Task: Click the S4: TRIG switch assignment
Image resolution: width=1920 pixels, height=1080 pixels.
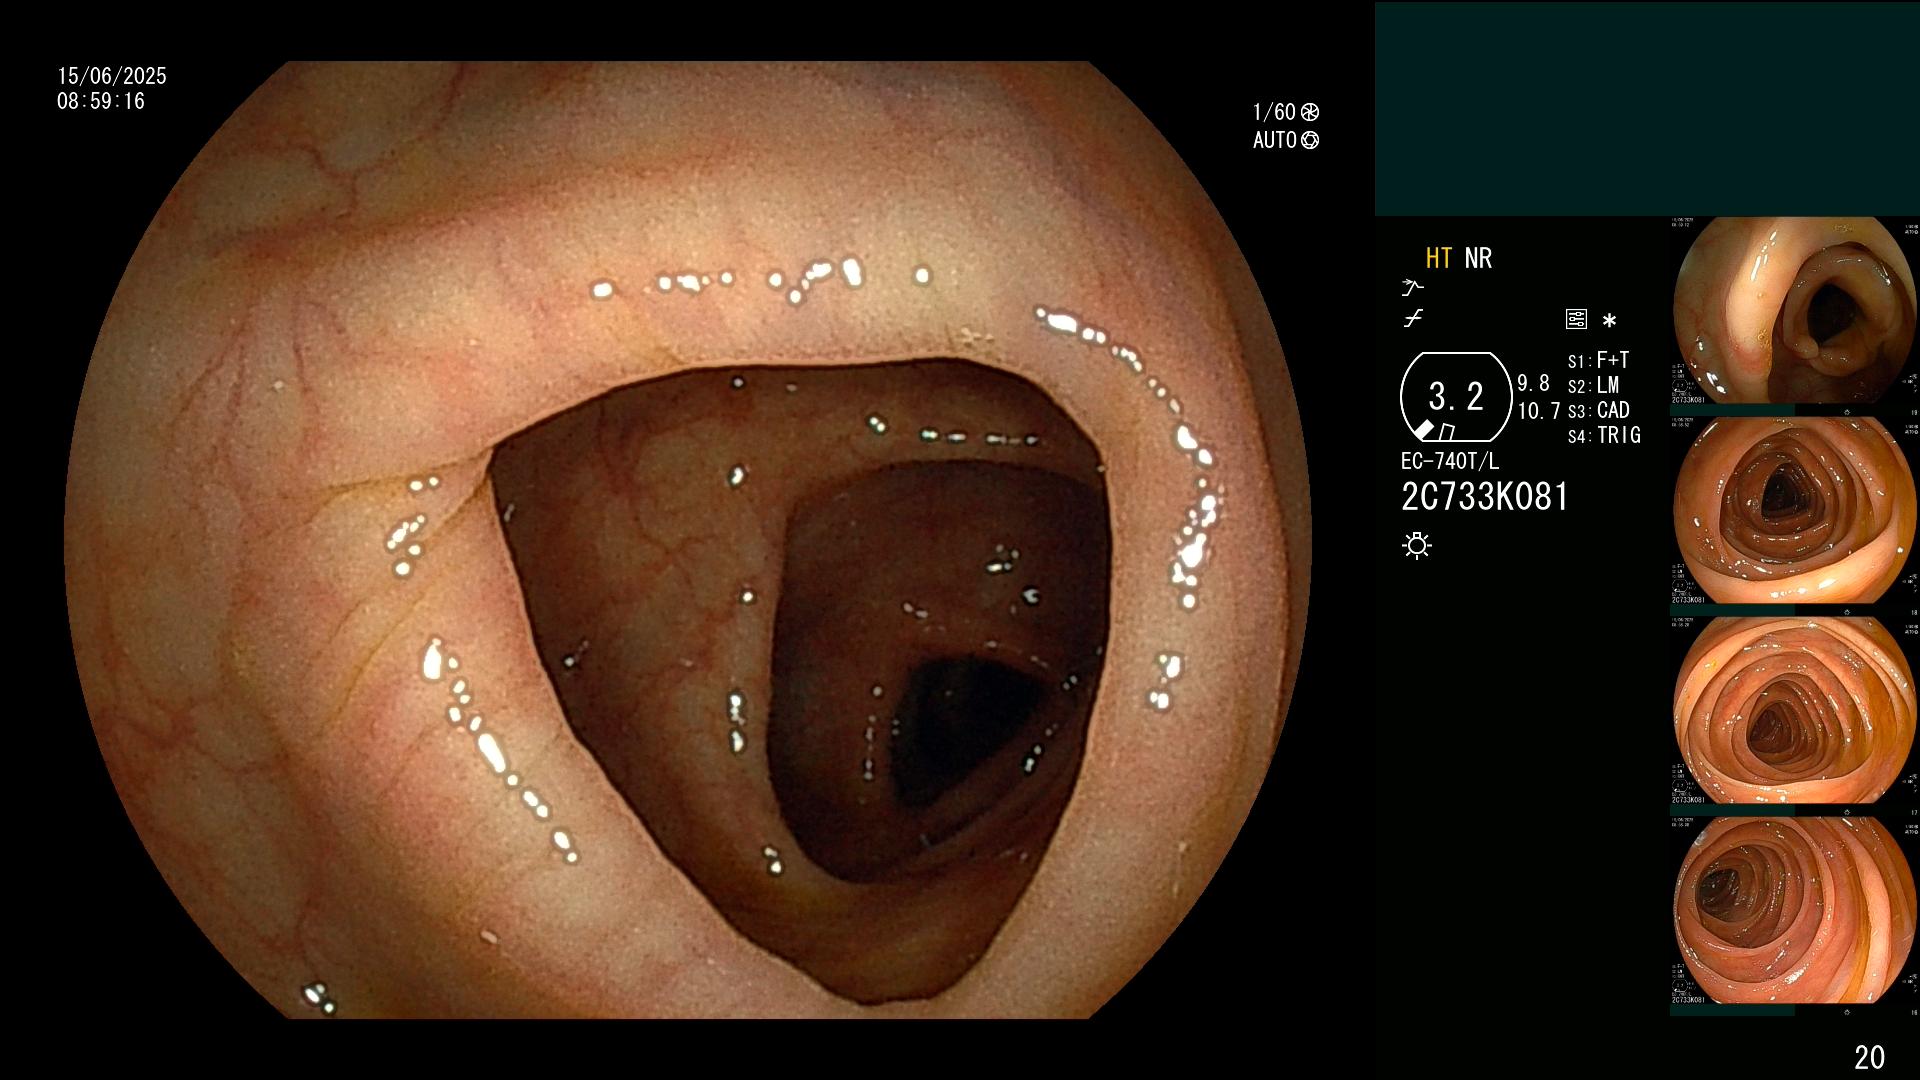Action: click(1604, 435)
